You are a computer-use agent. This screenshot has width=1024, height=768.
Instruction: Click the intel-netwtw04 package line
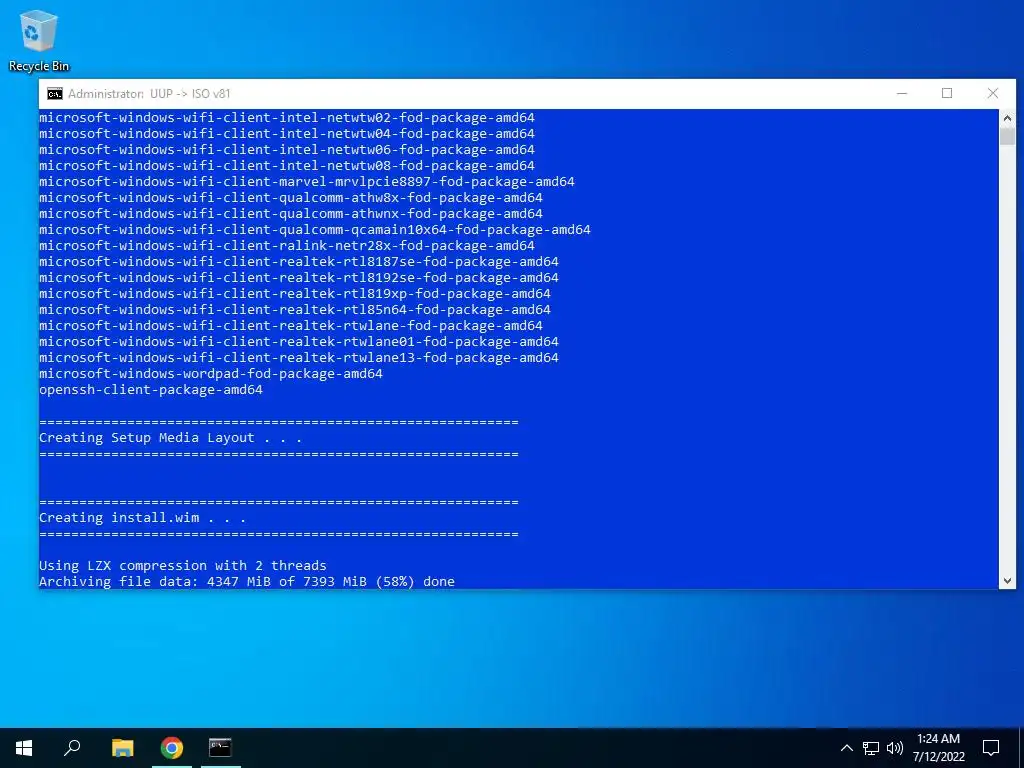tap(287, 134)
